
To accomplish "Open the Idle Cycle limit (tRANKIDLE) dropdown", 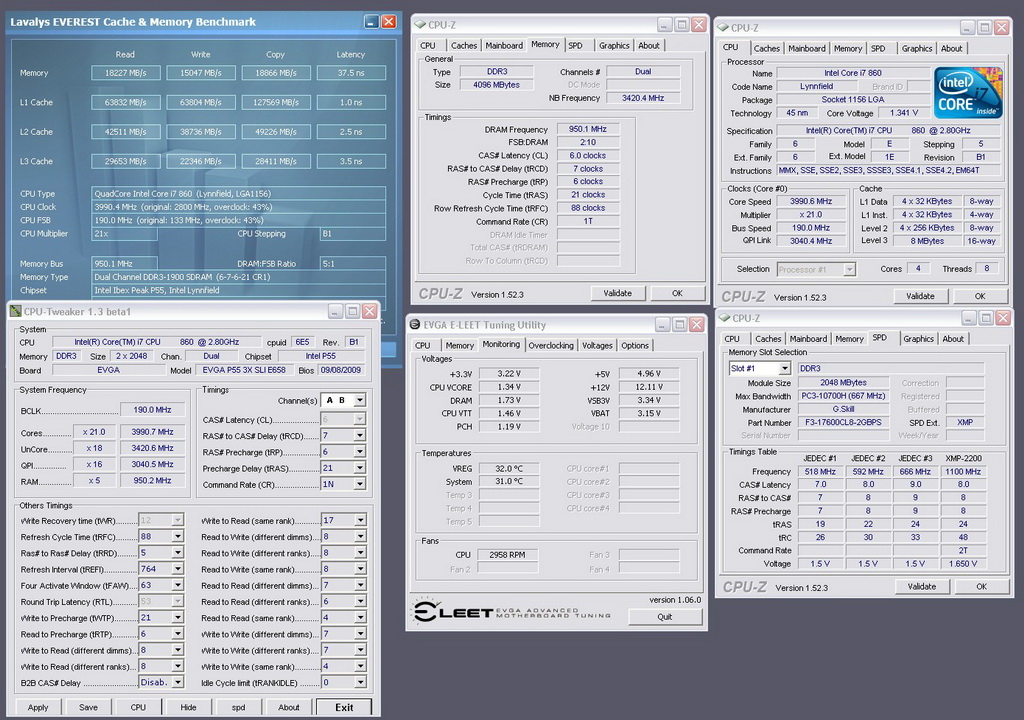I will (x=360, y=683).
